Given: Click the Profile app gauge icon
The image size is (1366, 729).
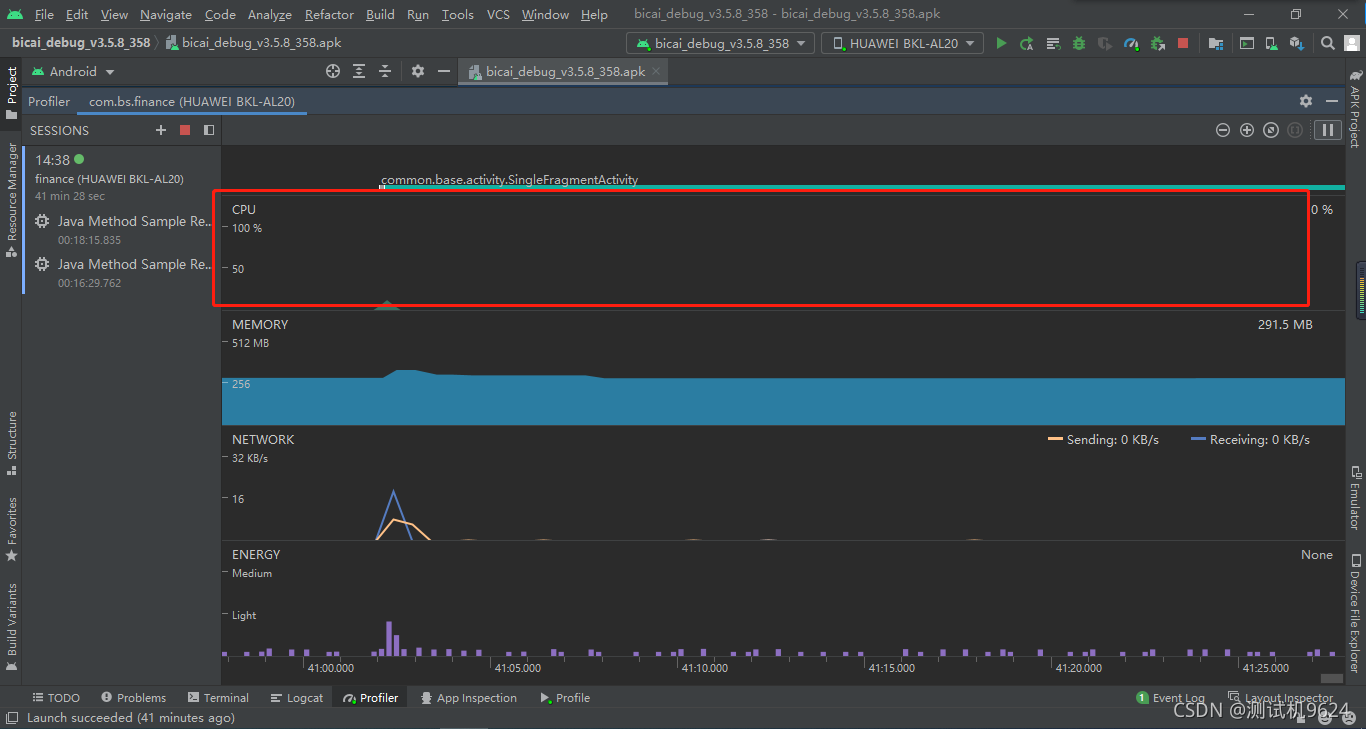Looking at the screenshot, I should (1131, 43).
